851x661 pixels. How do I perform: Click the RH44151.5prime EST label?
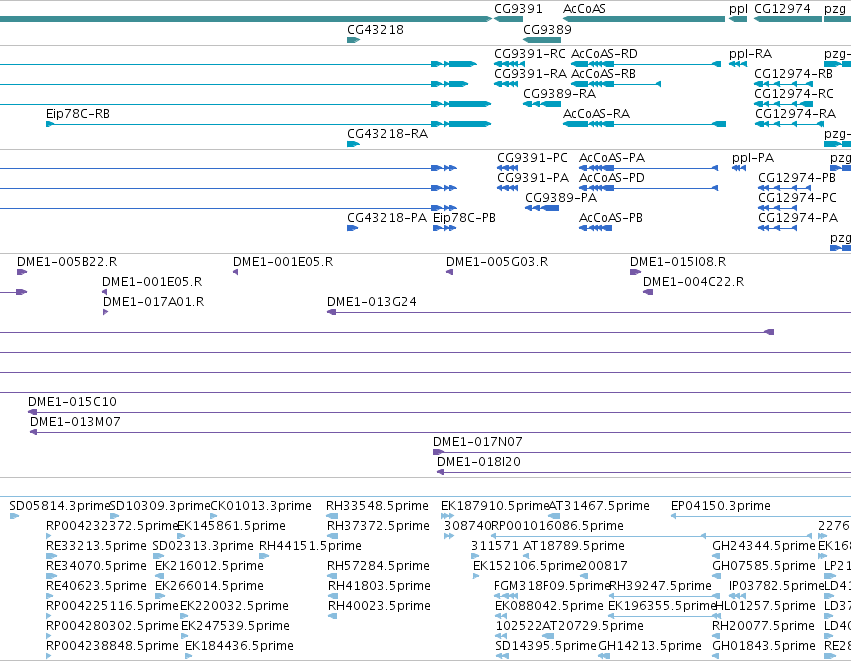tap(310, 546)
